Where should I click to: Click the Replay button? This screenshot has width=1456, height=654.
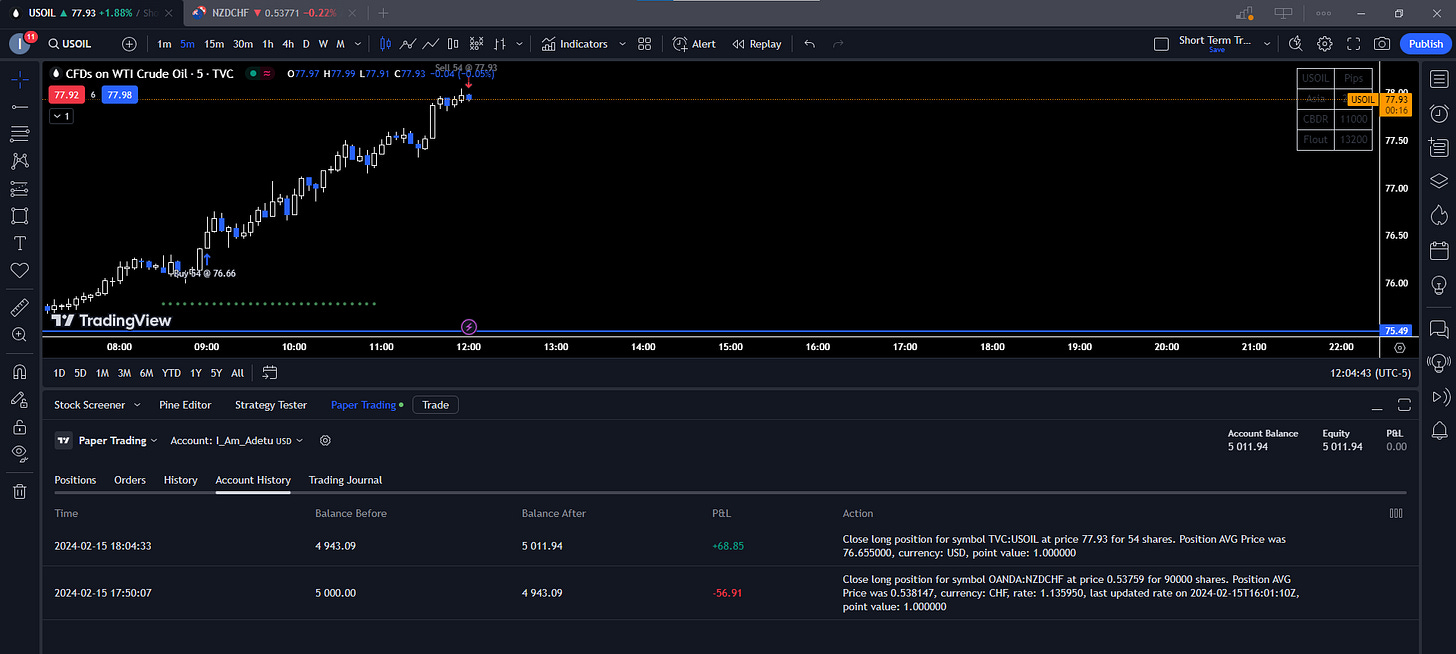(757, 44)
